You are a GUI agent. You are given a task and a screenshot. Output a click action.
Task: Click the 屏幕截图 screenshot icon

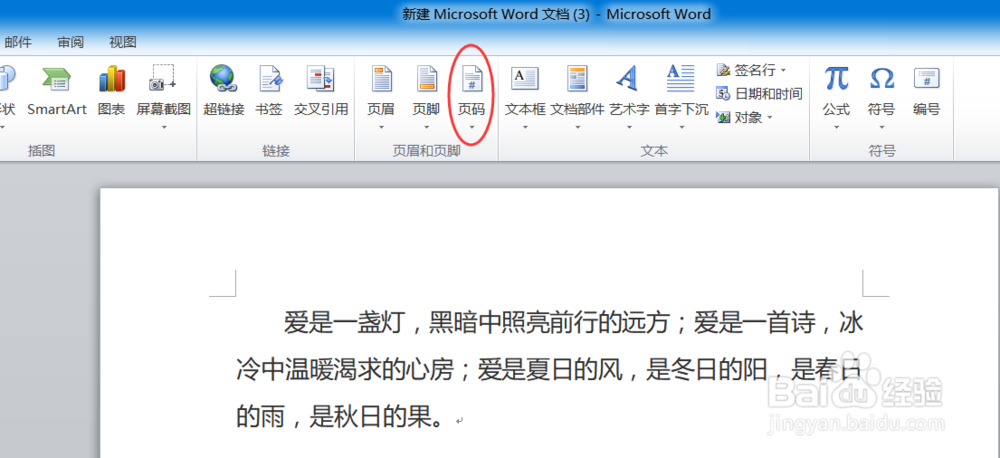coord(163,79)
